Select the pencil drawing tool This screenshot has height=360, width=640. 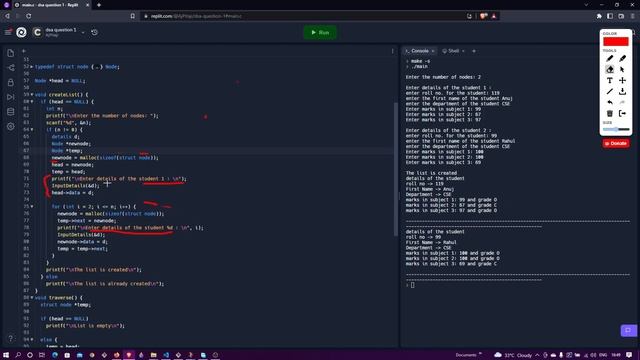(609, 58)
